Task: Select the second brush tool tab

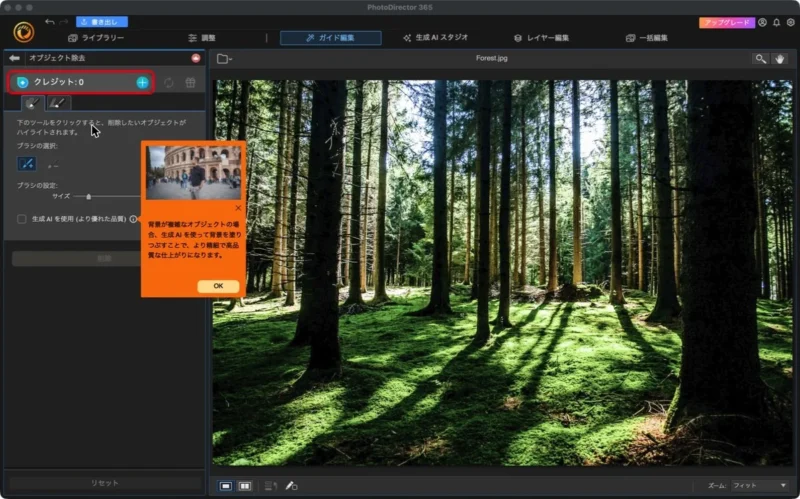Action: coord(58,103)
